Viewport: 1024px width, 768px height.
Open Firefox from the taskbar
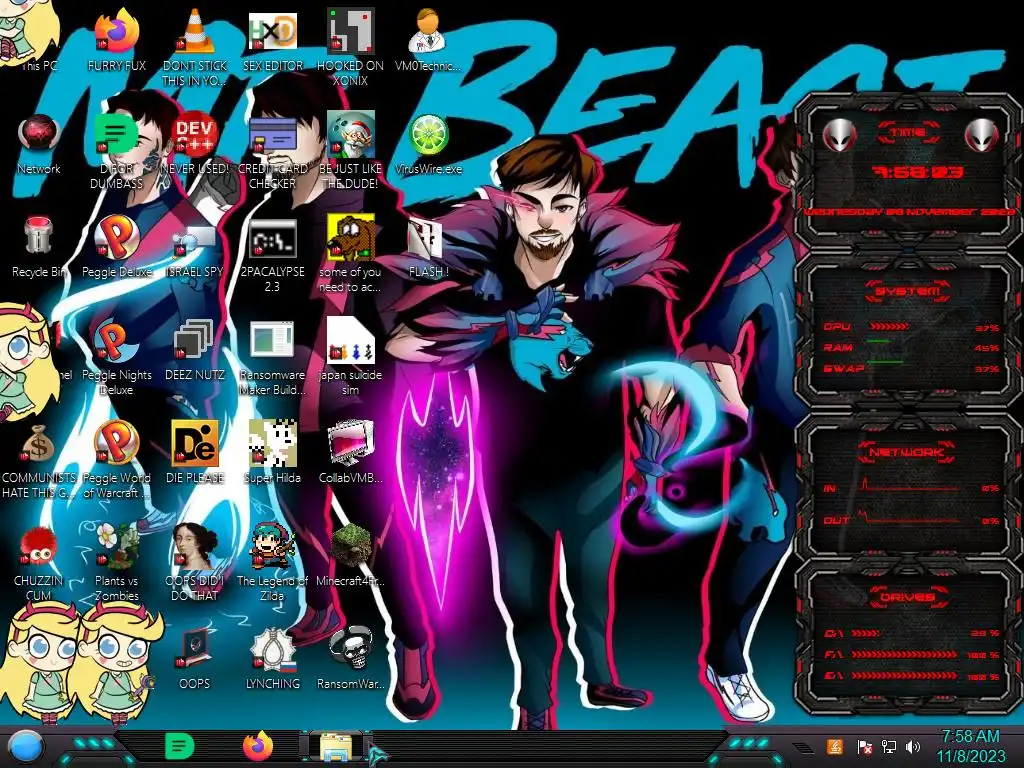pos(258,746)
